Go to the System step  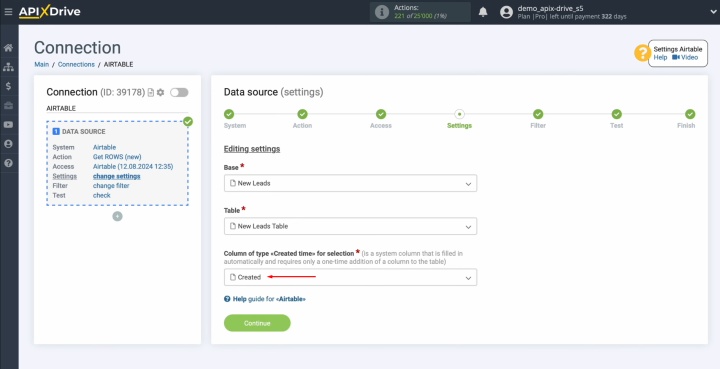(x=229, y=114)
